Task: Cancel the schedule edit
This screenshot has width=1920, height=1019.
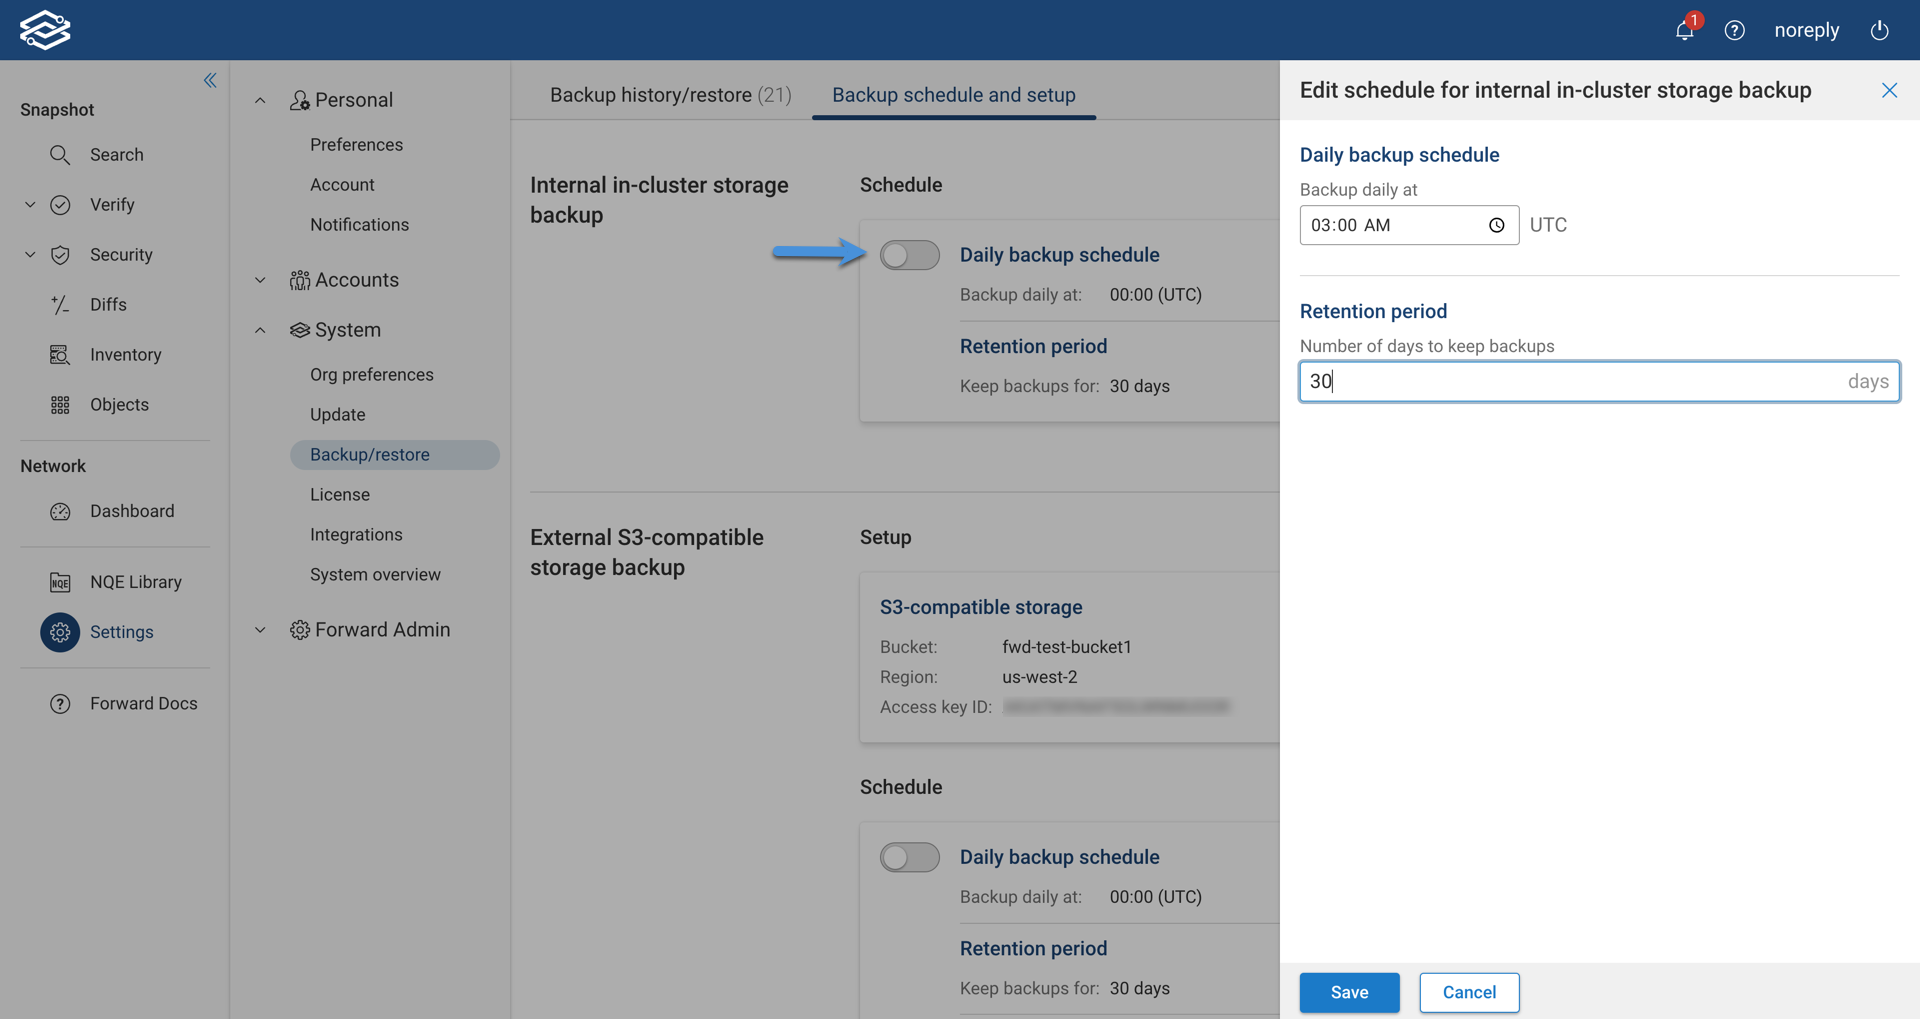Action: click(x=1468, y=992)
